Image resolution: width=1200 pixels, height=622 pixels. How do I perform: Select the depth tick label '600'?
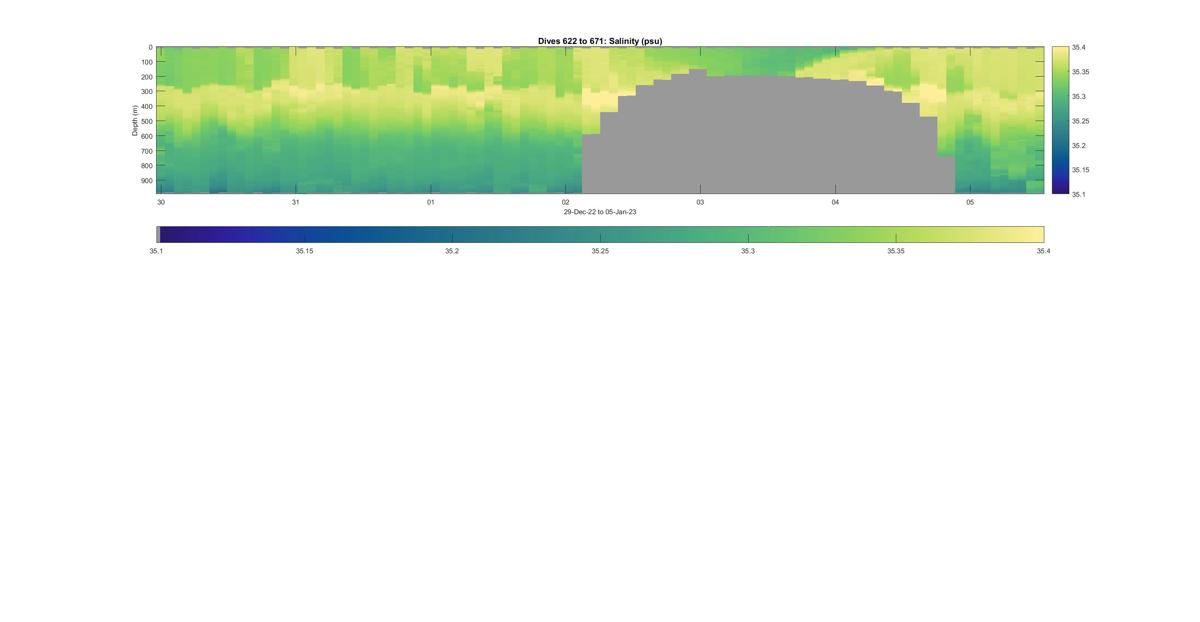(147, 136)
